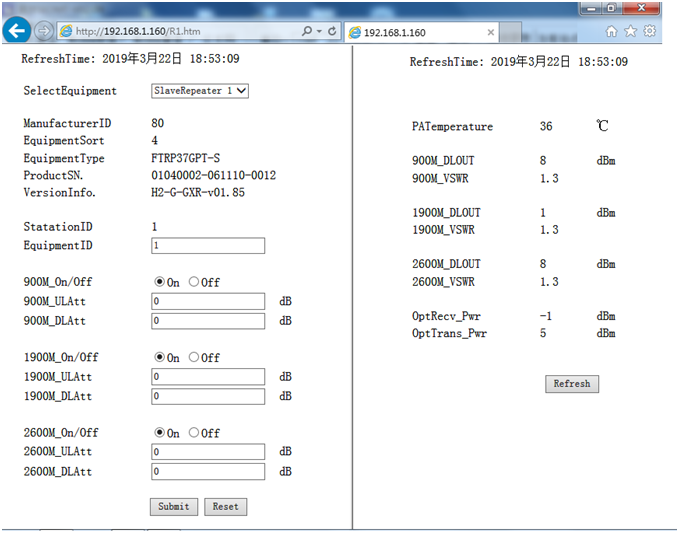
Task: Focus the 900M_ULAtt input field
Action: 208,301
